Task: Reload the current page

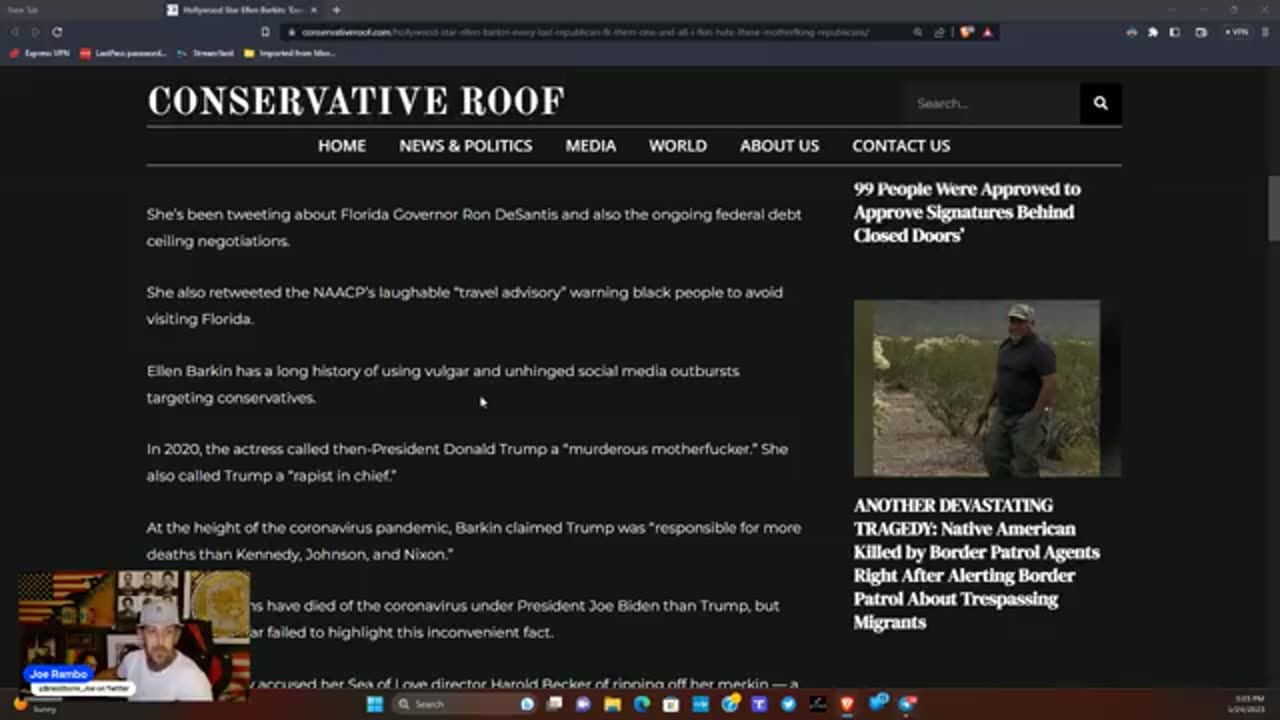Action: pyautogui.click(x=56, y=32)
